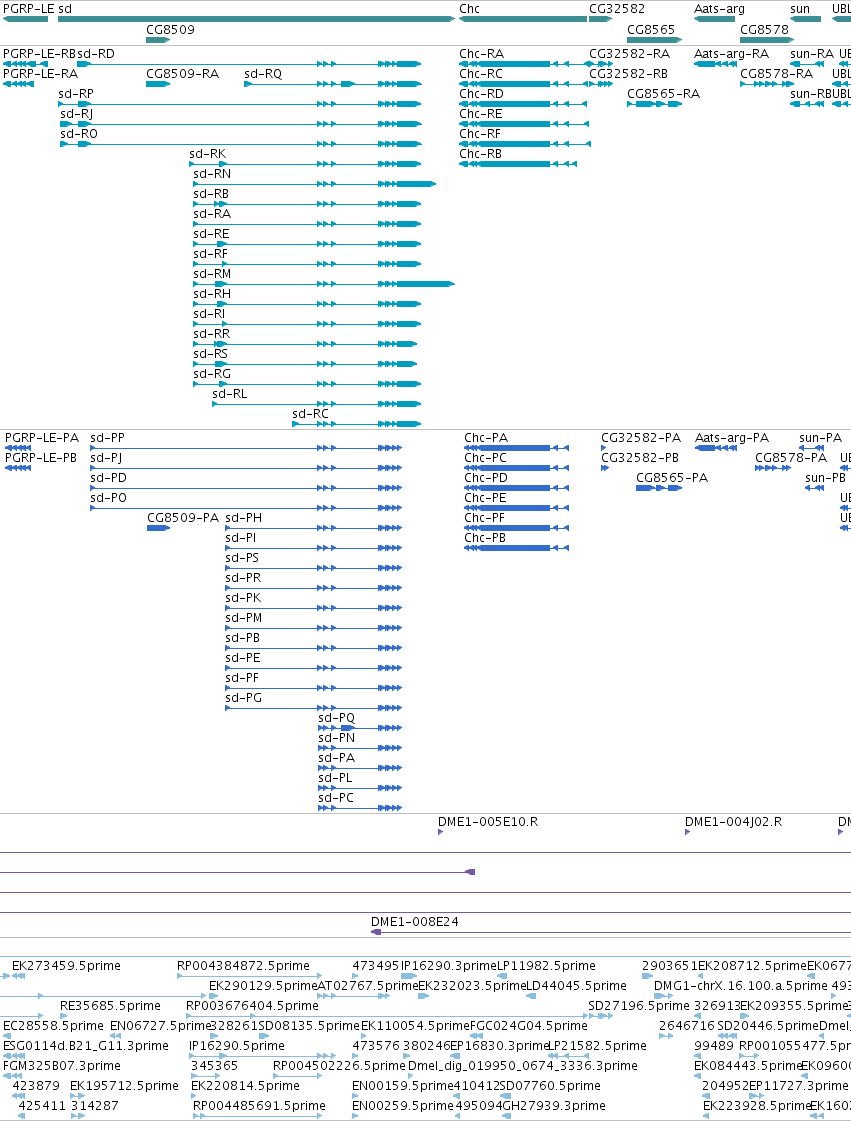Select transcript sd-RJ
Viewport: 851px width, 1121px height.
[x=241, y=124]
